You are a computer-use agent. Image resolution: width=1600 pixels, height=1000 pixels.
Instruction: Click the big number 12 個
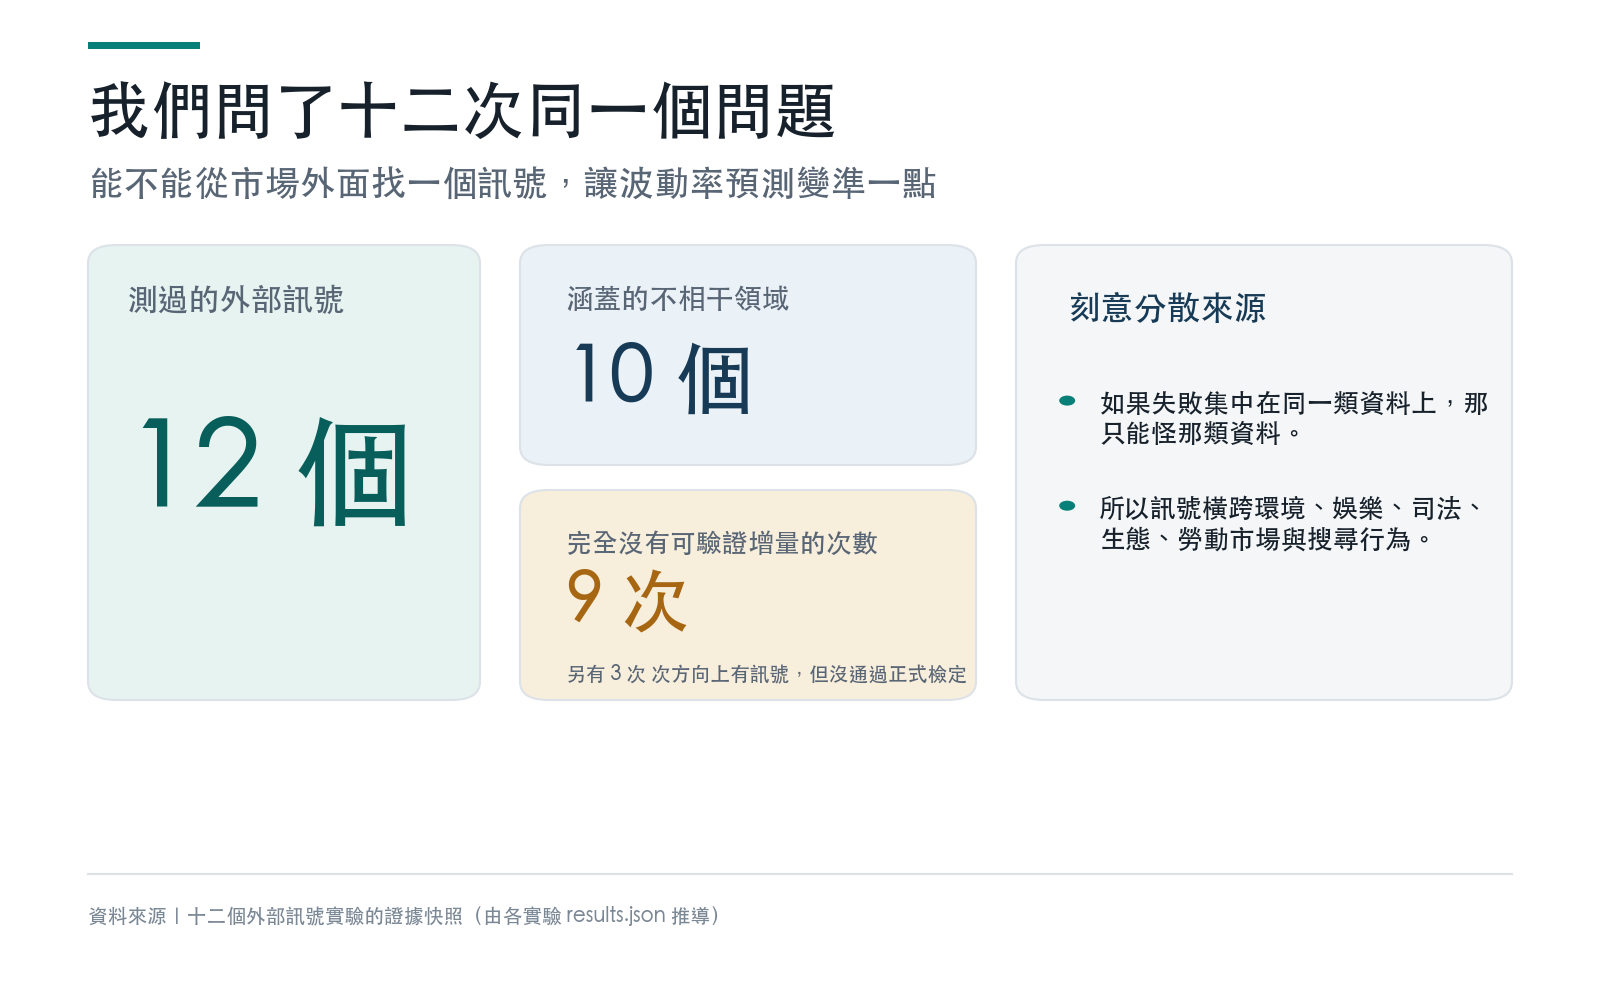274,470
